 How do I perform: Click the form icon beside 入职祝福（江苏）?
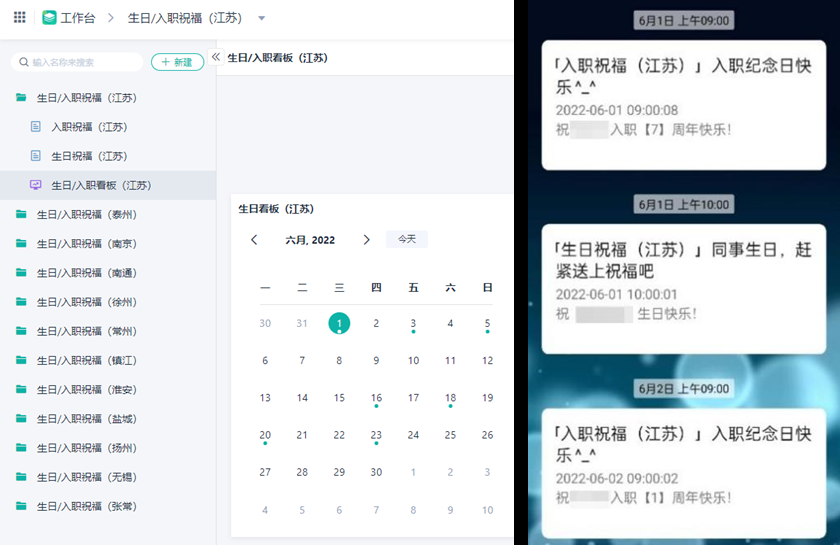35,126
